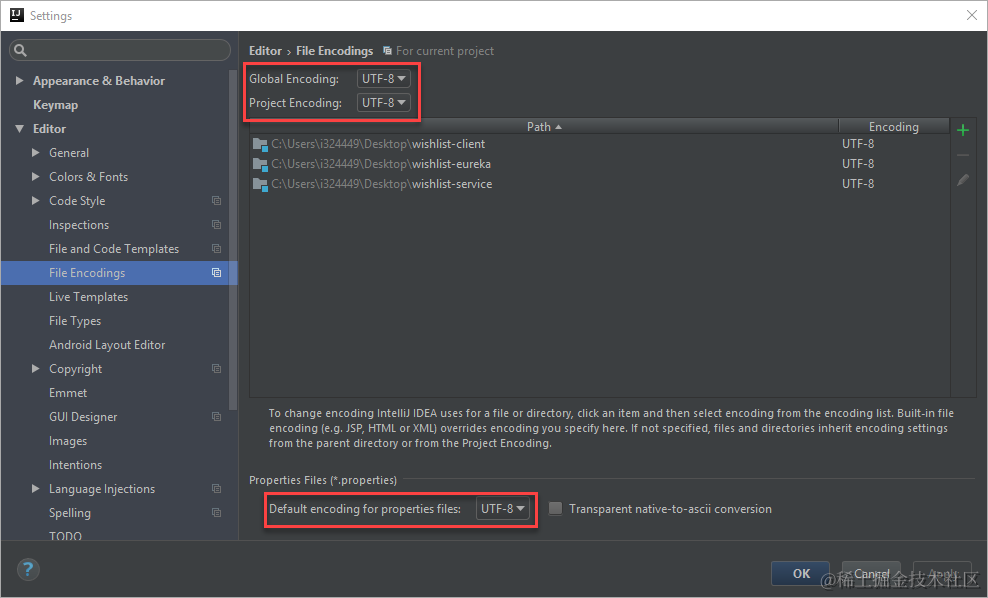Click into the settings search field
The image size is (988, 598).
120,50
